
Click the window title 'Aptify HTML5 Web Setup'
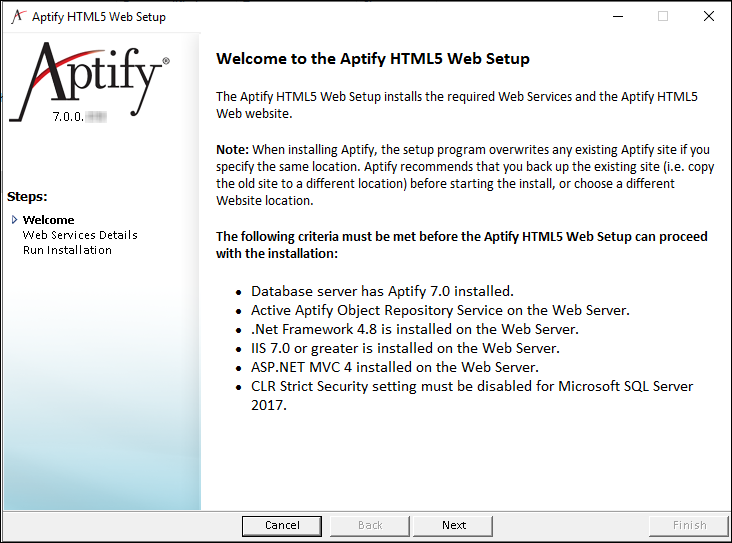(x=99, y=17)
